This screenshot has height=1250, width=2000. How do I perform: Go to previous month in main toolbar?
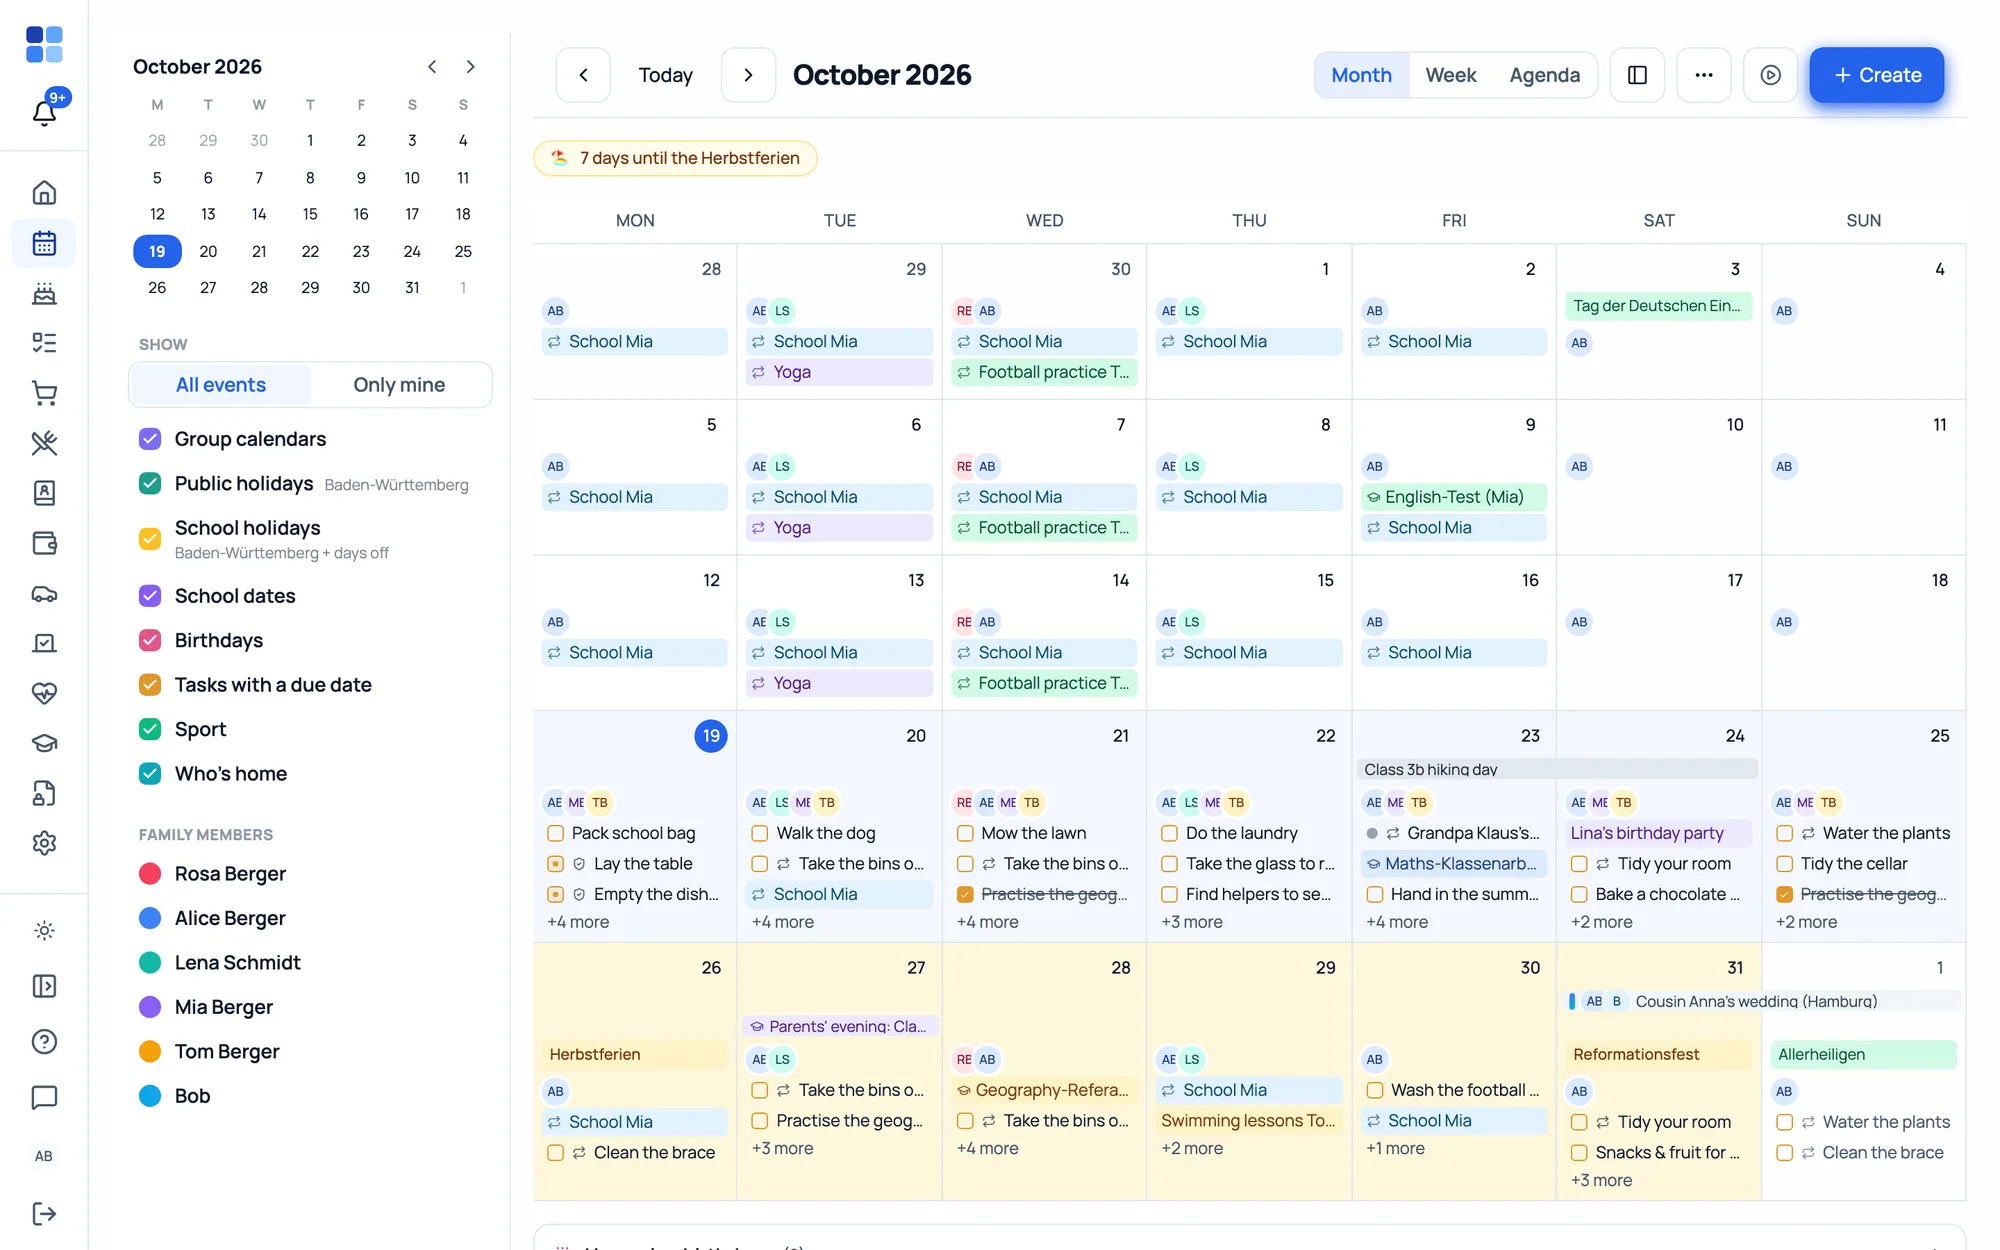[x=583, y=75]
